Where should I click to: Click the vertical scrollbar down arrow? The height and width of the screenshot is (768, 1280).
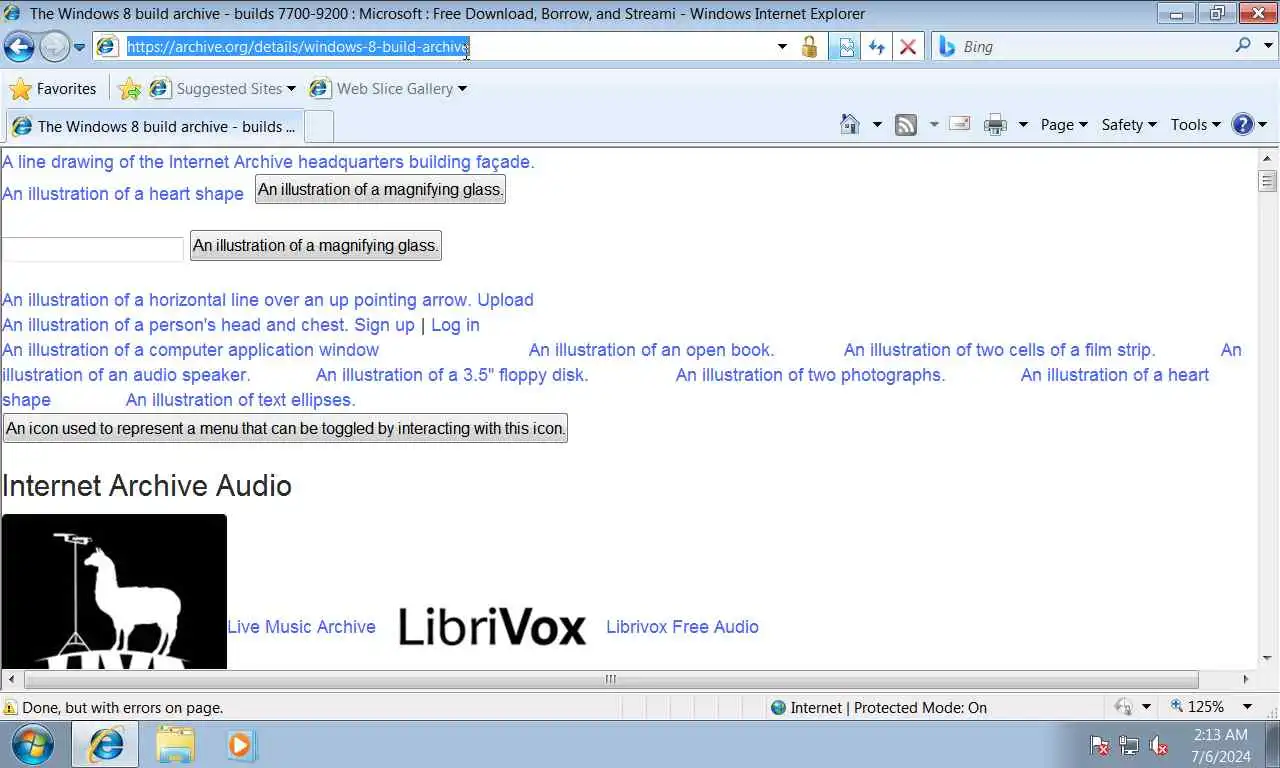1268,658
